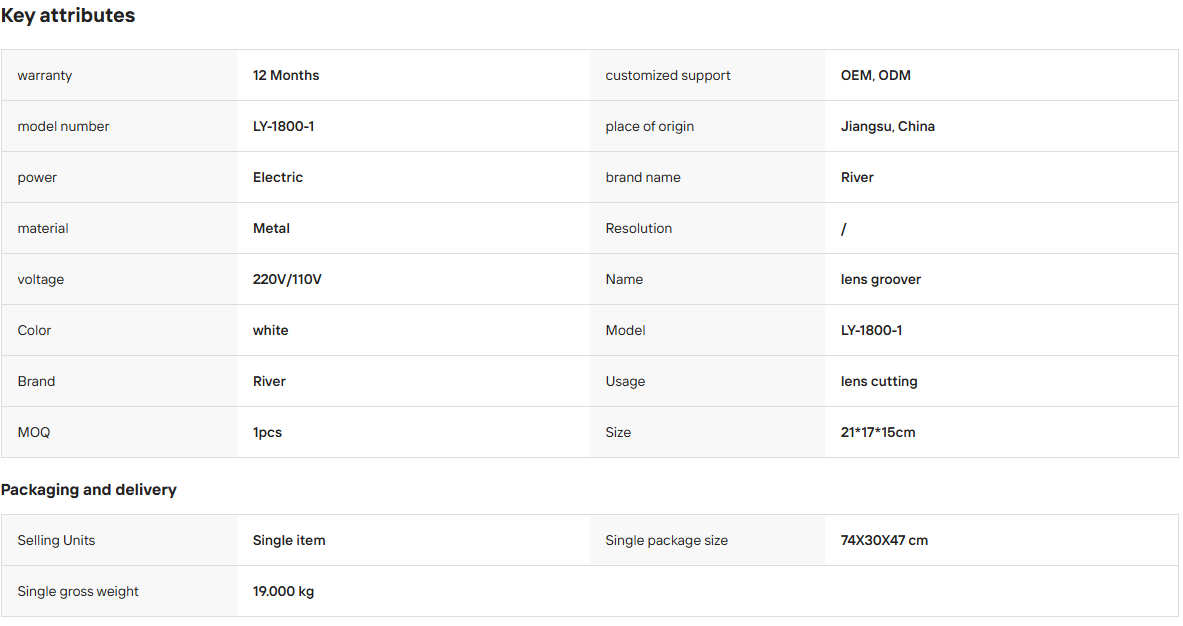Select the 220V/110V voltage value
The height and width of the screenshot is (626, 1183).
[287, 280]
